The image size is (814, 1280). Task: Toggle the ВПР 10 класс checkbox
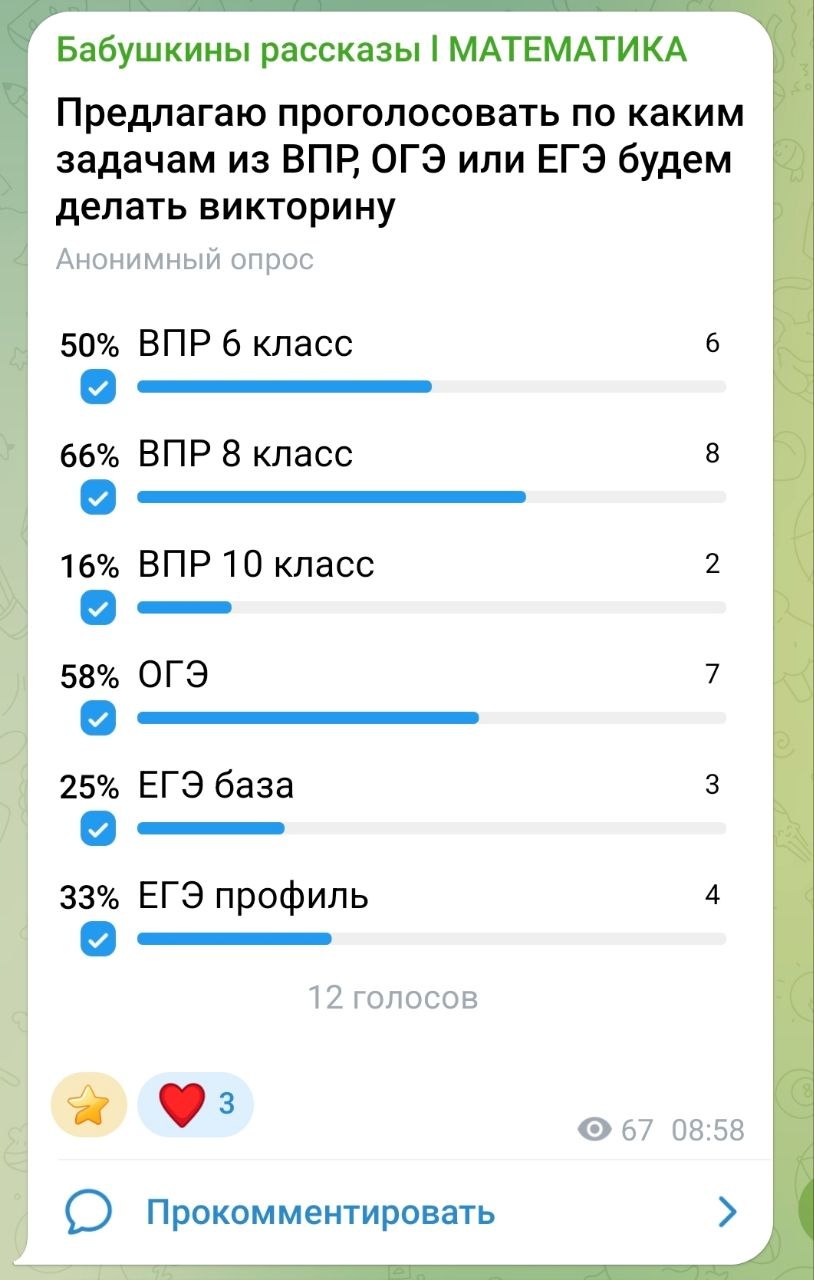click(97, 607)
